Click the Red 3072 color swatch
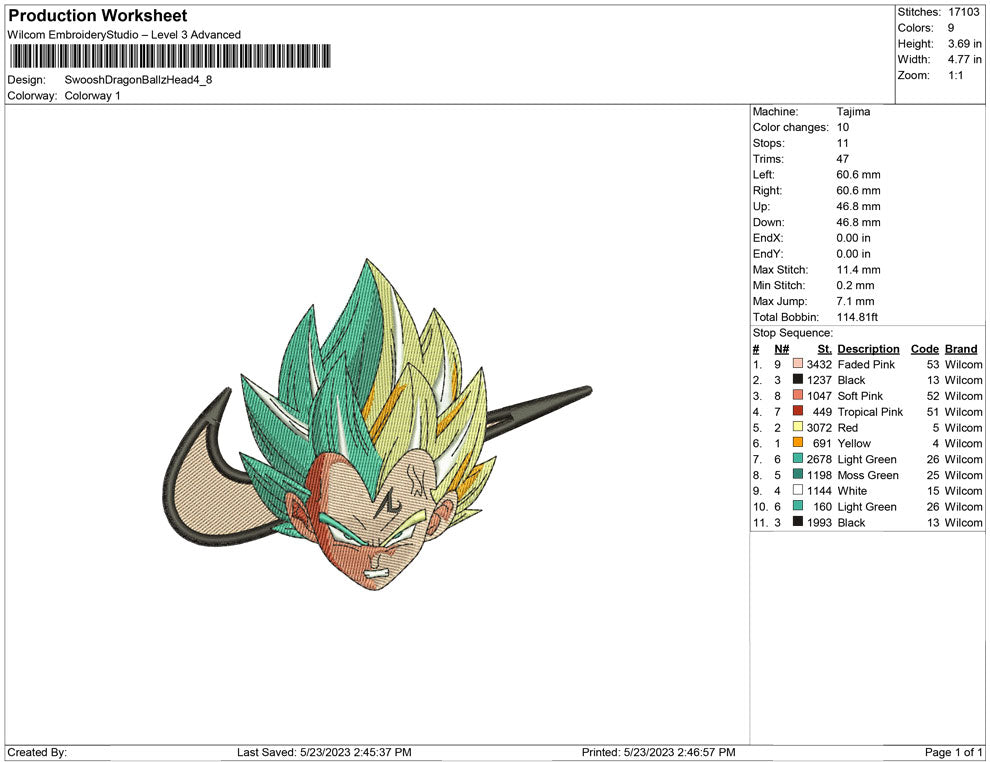Screen dimensions: 990x762 point(798,427)
